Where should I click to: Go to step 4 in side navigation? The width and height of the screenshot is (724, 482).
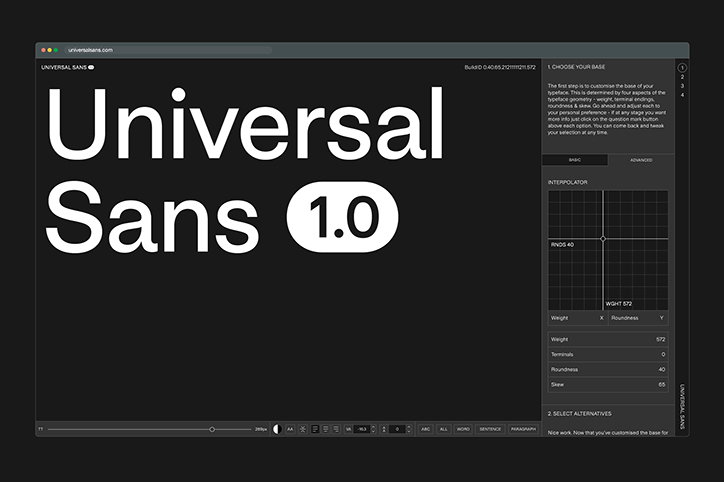(x=682, y=95)
